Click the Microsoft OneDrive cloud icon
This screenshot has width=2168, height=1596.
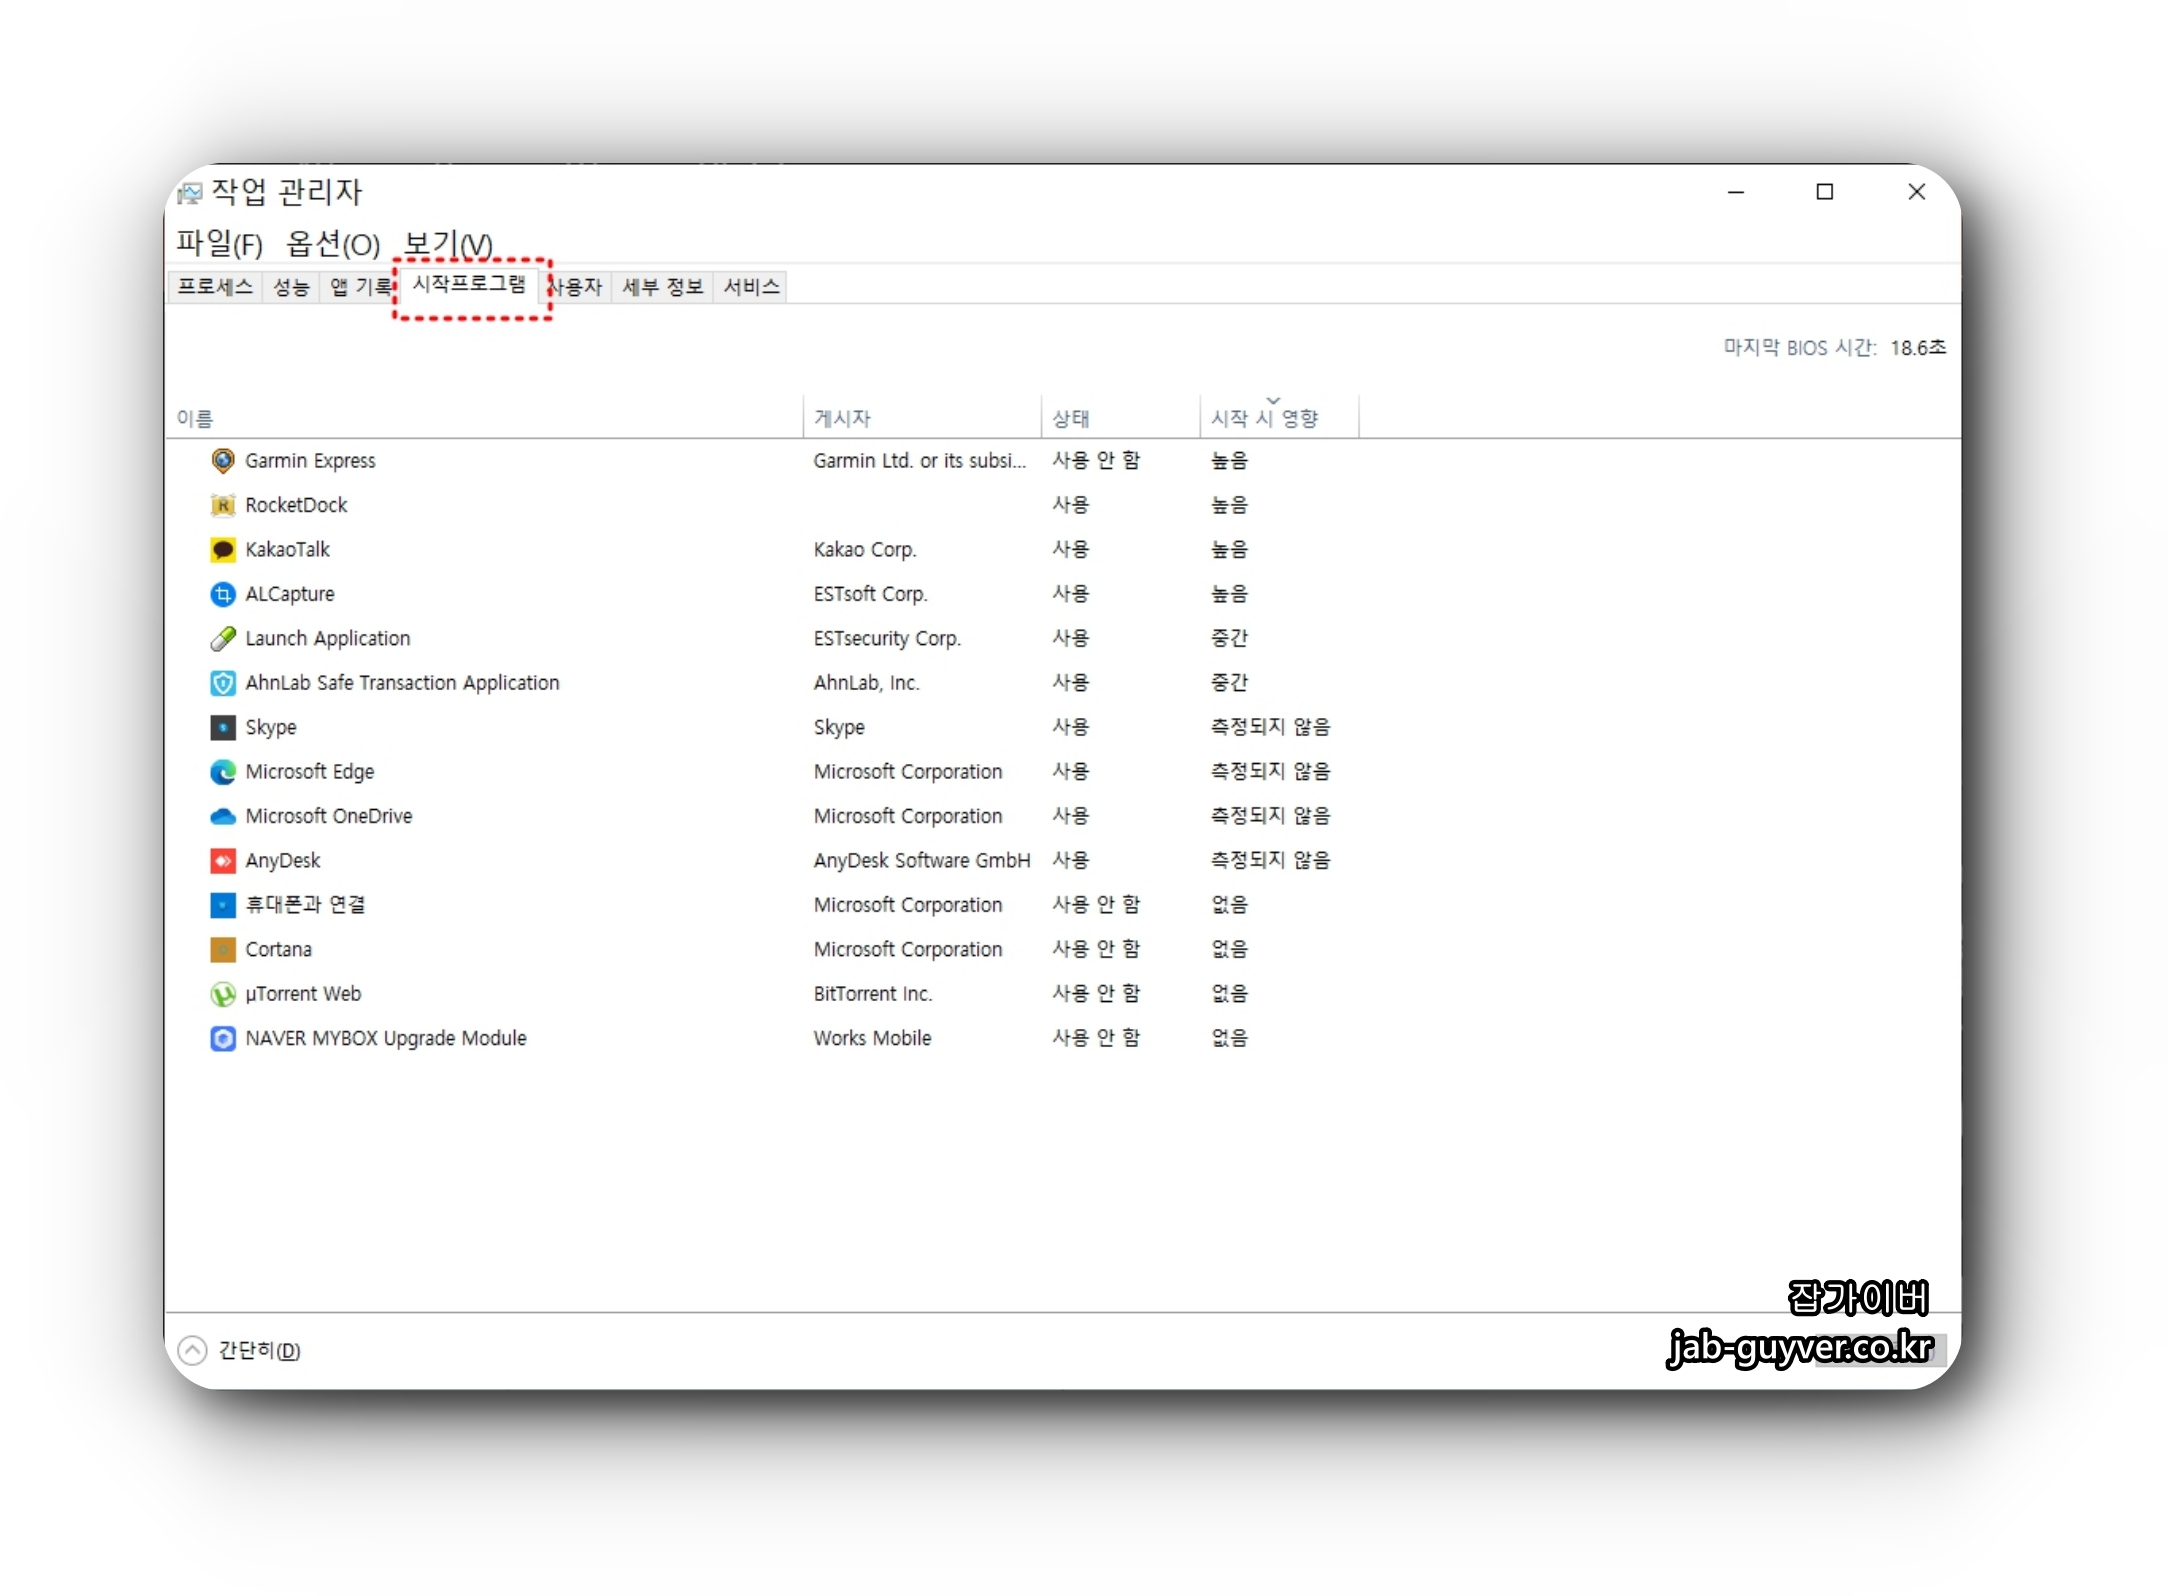tap(222, 816)
